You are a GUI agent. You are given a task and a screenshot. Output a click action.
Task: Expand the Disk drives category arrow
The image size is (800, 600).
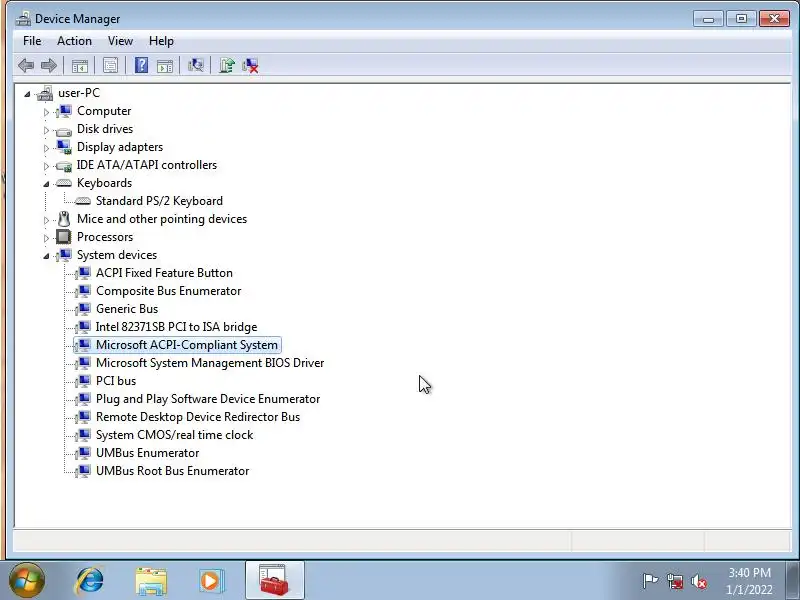[x=46, y=130]
